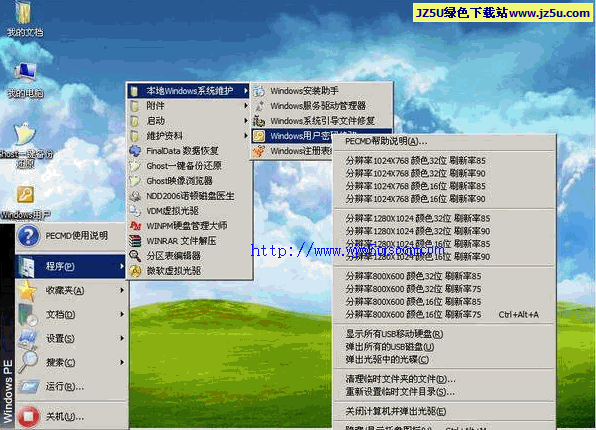Select 分辨率1280X1024 颜色32位 刷新率90

click(444, 231)
